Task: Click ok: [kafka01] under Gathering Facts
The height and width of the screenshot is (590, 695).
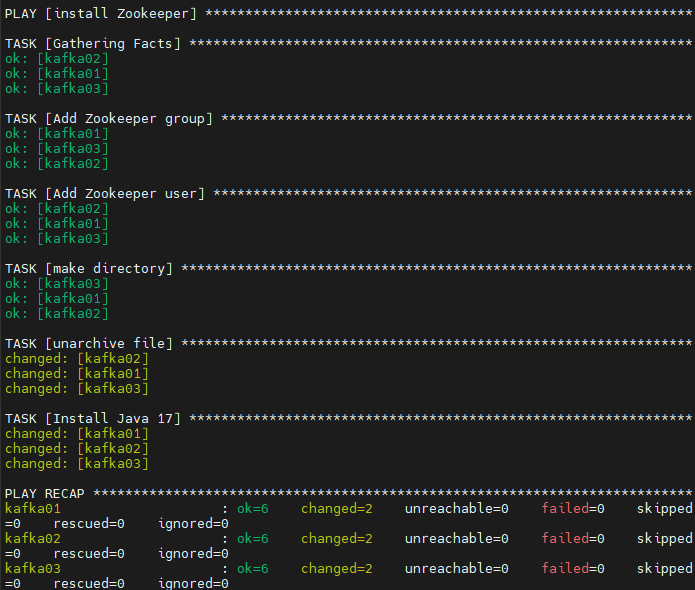Action: (57, 74)
